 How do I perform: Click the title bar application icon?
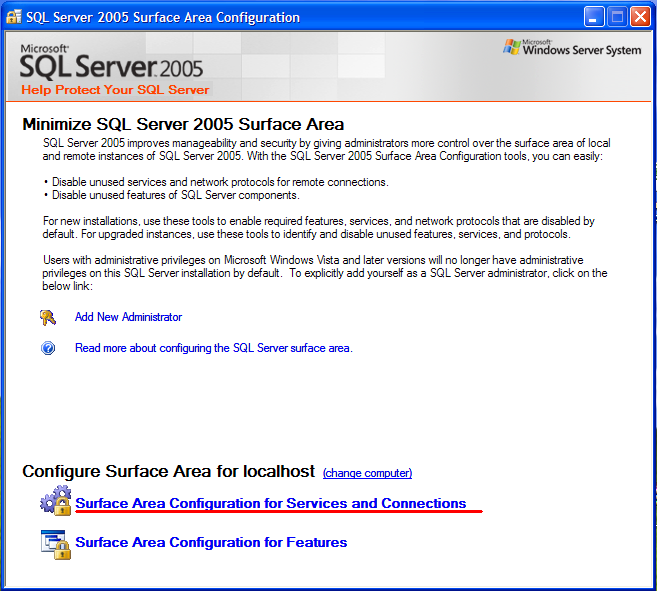click(x=13, y=17)
